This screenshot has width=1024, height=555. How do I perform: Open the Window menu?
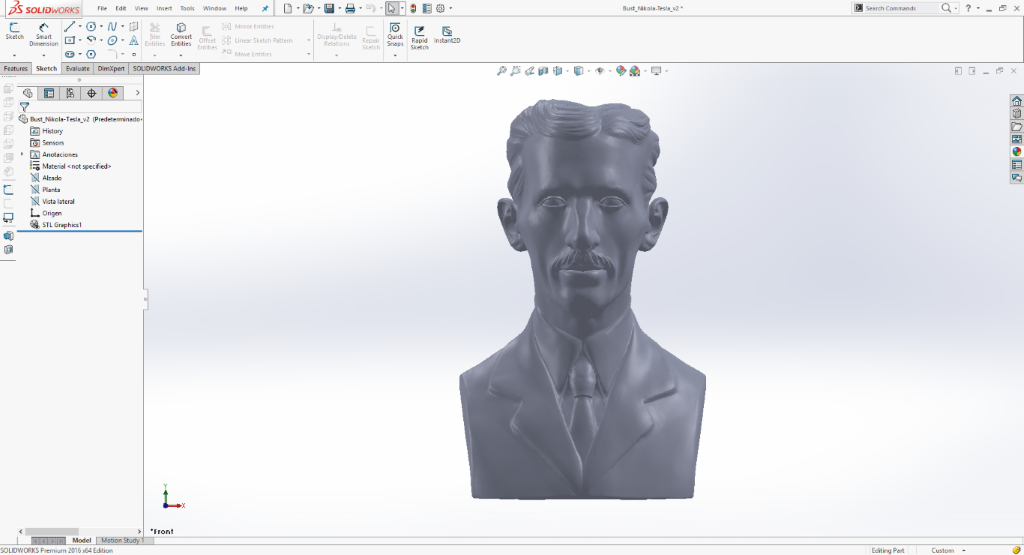[x=214, y=8]
